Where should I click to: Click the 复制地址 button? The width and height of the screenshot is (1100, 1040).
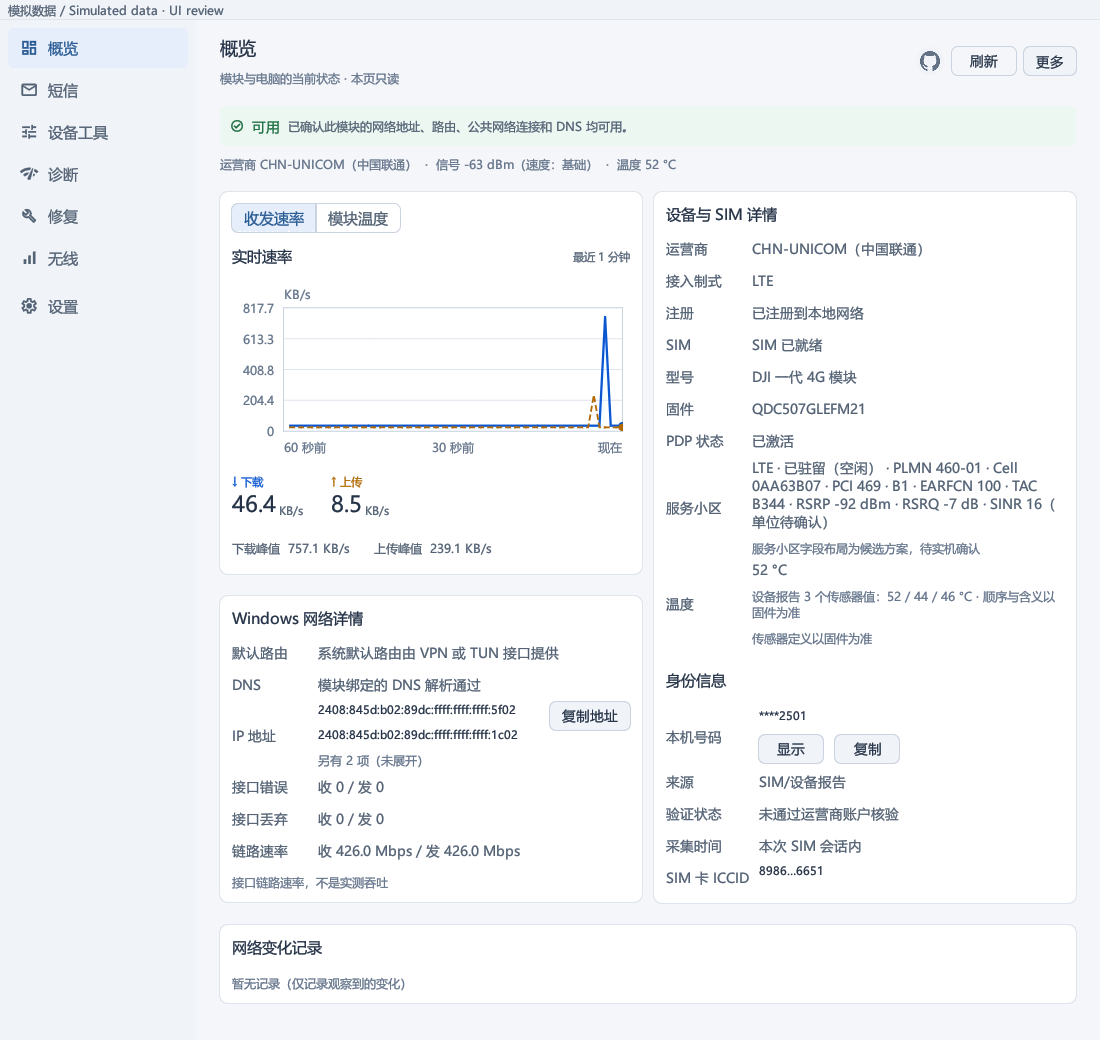pyautogui.click(x=589, y=716)
